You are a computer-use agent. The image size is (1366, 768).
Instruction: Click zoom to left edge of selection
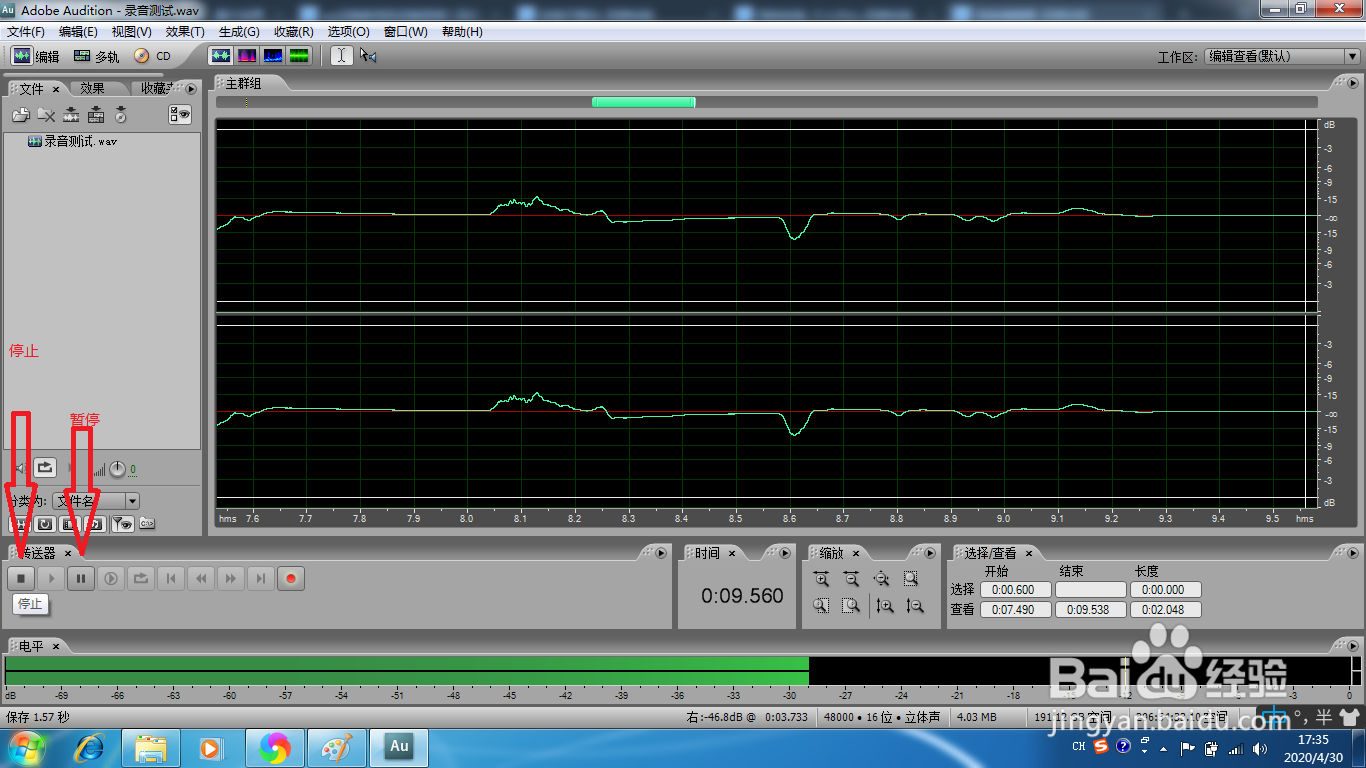tap(821, 605)
